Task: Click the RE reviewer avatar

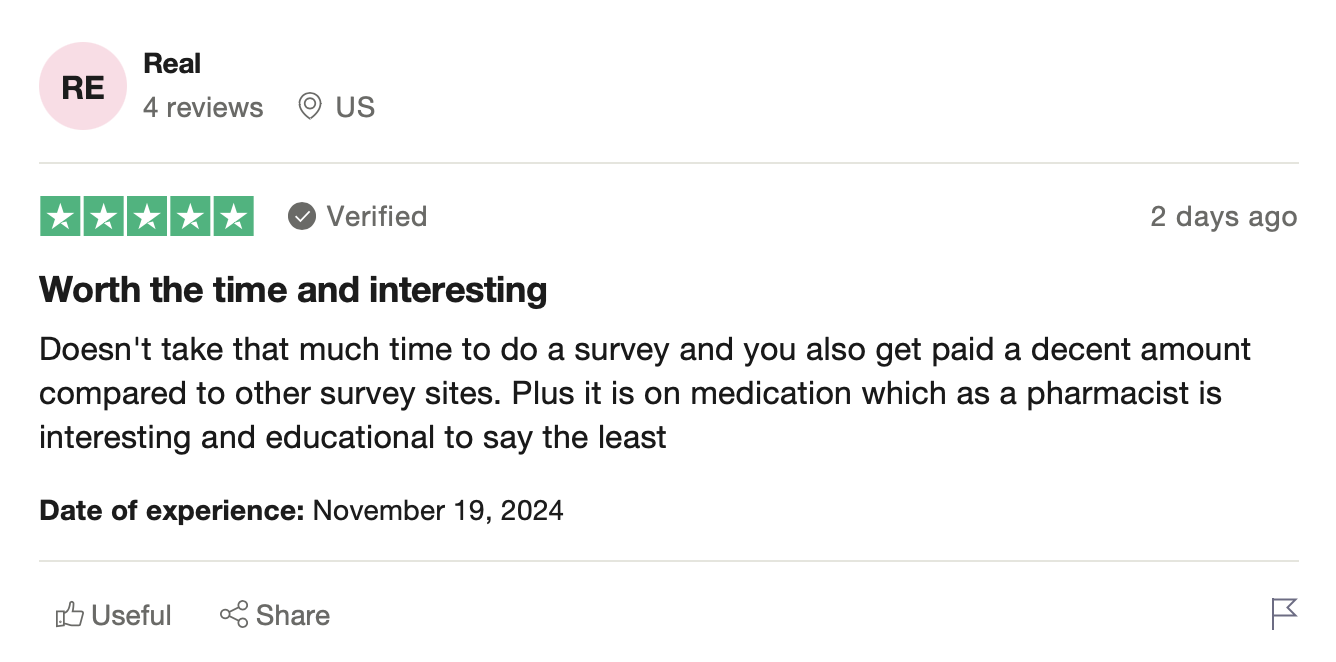Action: click(x=83, y=87)
